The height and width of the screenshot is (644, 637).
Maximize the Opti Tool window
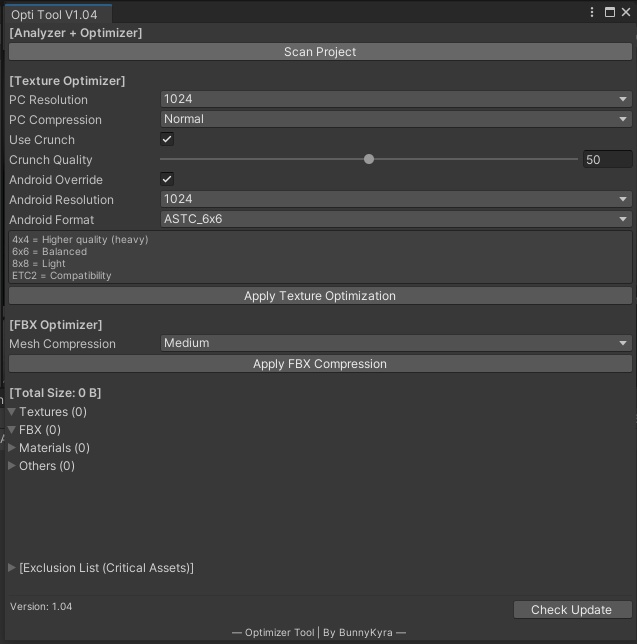click(x=609, y=12)
